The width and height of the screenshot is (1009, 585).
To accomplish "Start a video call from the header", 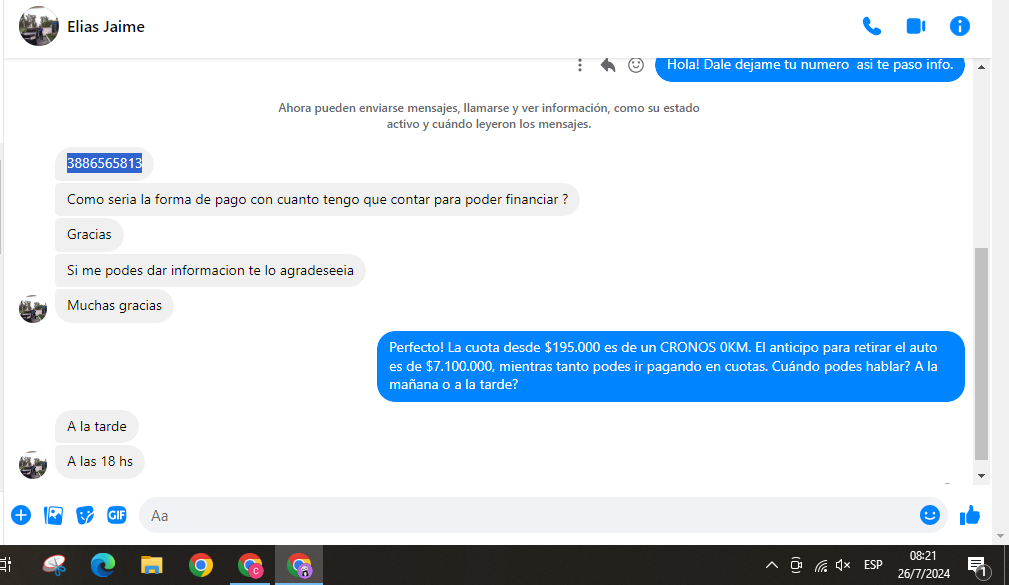I will pos(915,27).
